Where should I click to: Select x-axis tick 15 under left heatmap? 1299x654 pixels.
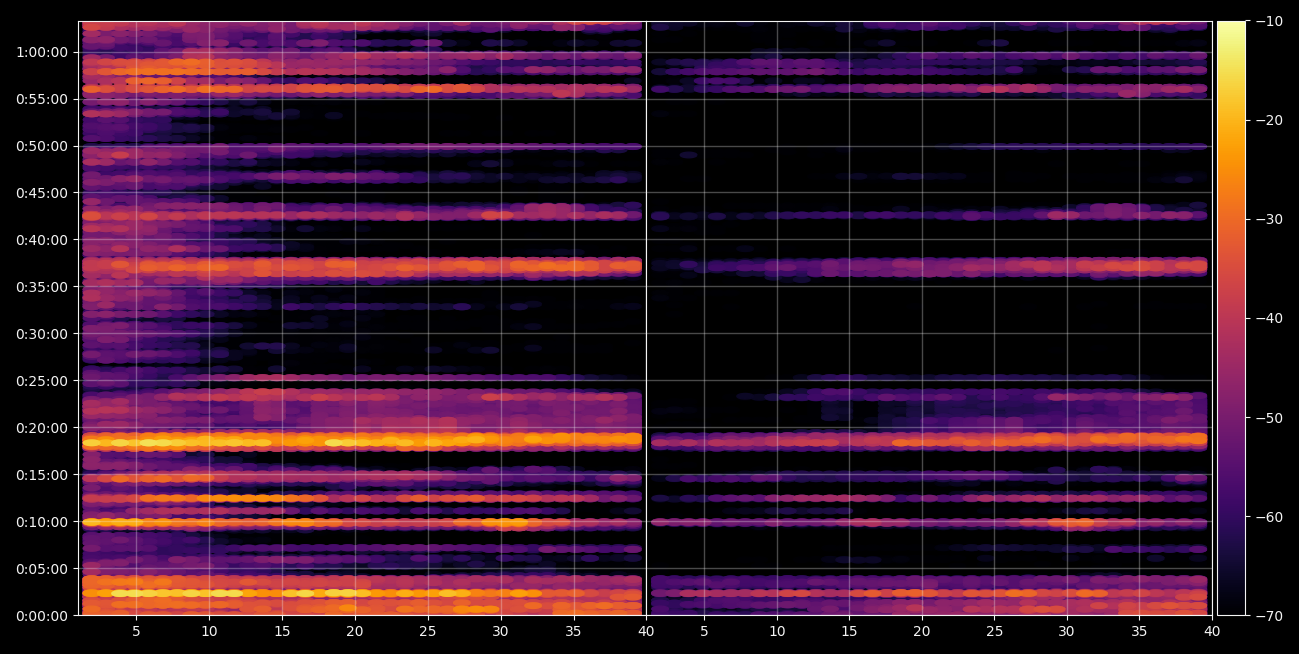[282, 632]
